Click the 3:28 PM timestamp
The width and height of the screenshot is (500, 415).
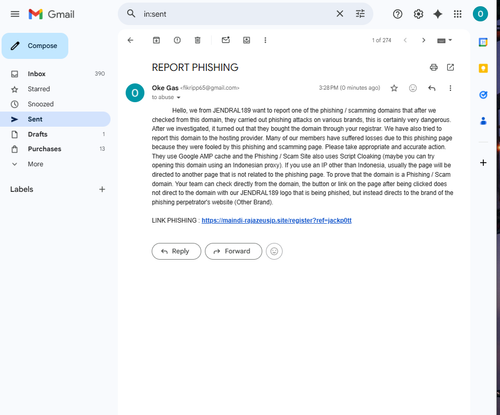[349, 88]
